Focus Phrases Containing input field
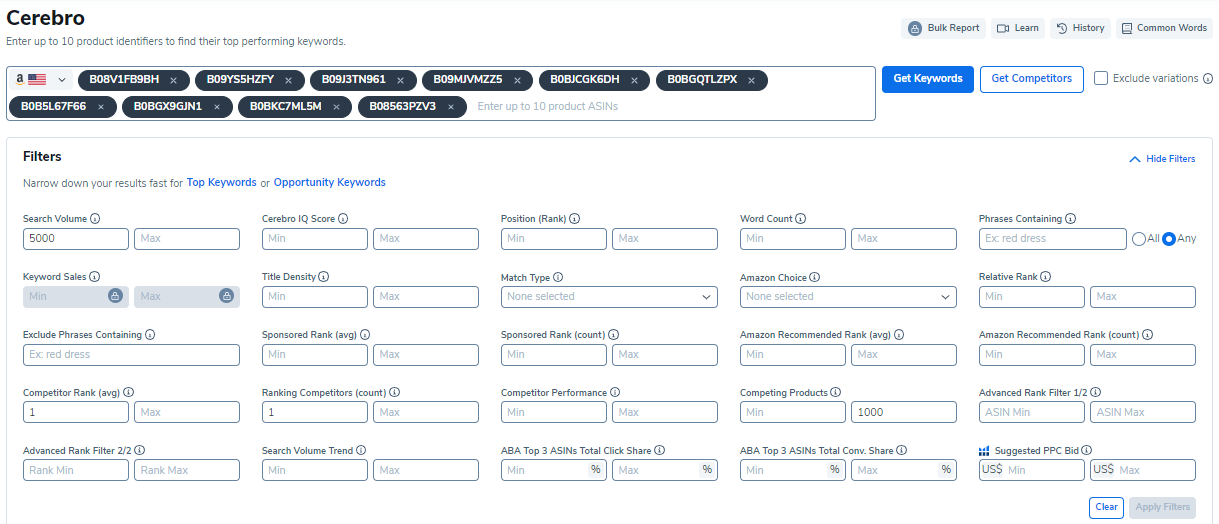Image resolution: width=1219 pixels, height=524 pixels. tap(1053, 239)
